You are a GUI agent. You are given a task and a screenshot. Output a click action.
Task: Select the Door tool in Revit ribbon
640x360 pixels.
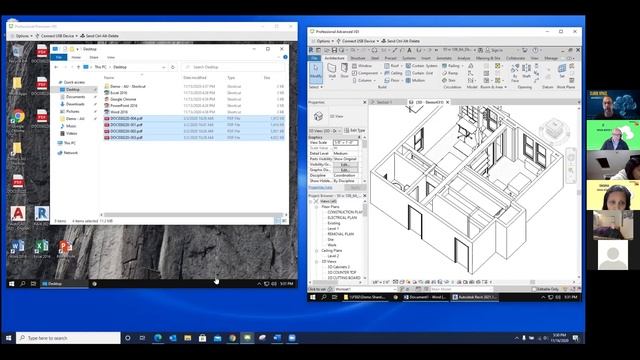344,71
